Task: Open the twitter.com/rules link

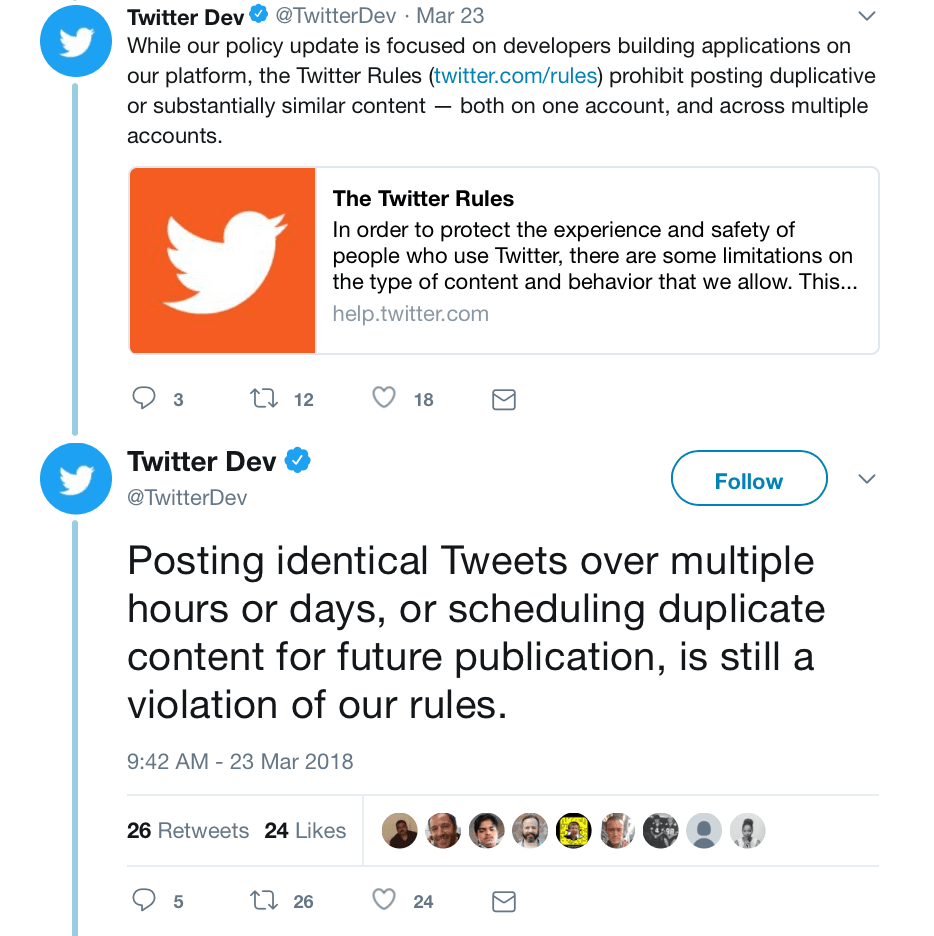Action: (515, 76)
